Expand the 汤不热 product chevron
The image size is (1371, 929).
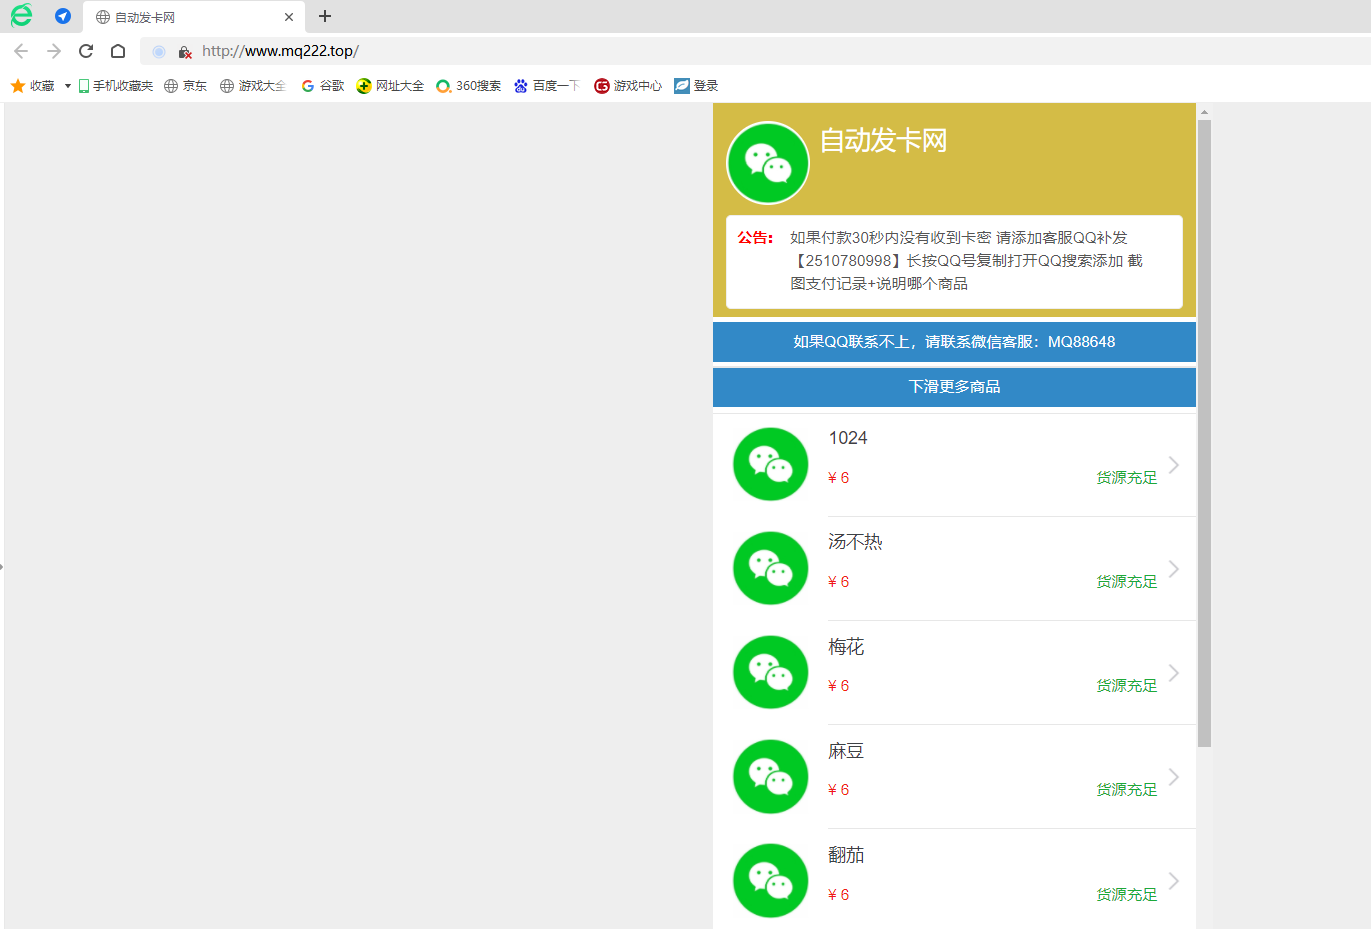click(x=1174, y=569)
